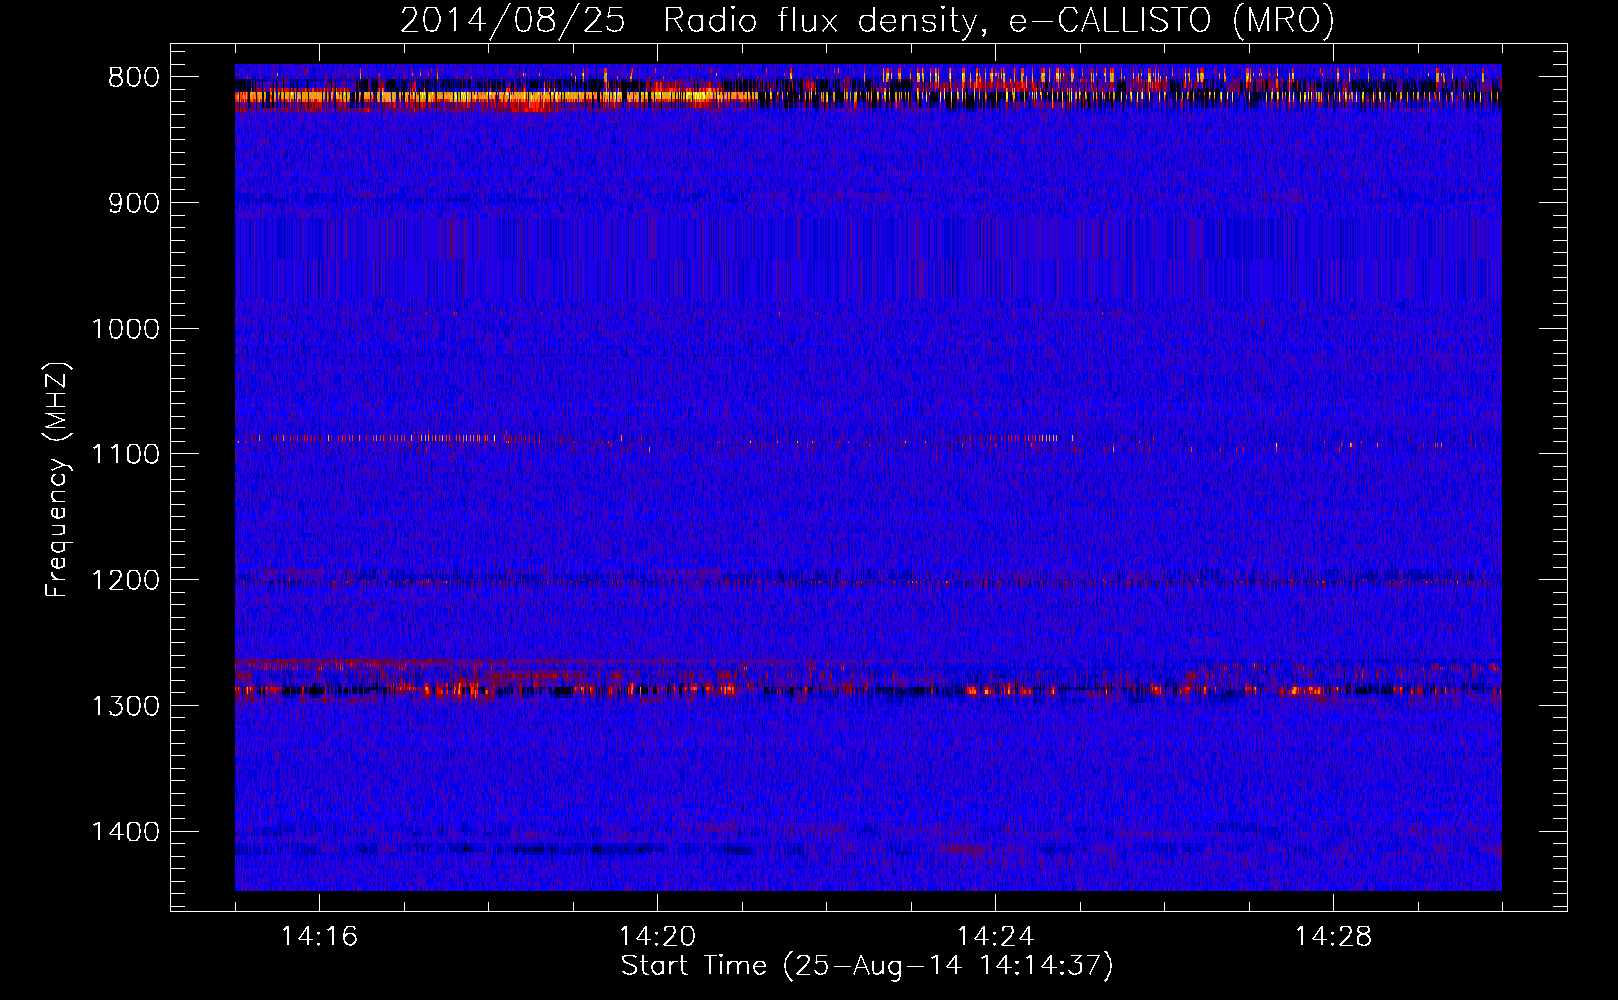The width and height of the screenshot is (1618, 1000).
Task: Click the 1000 frequency axis label
Action: [125, 329]
